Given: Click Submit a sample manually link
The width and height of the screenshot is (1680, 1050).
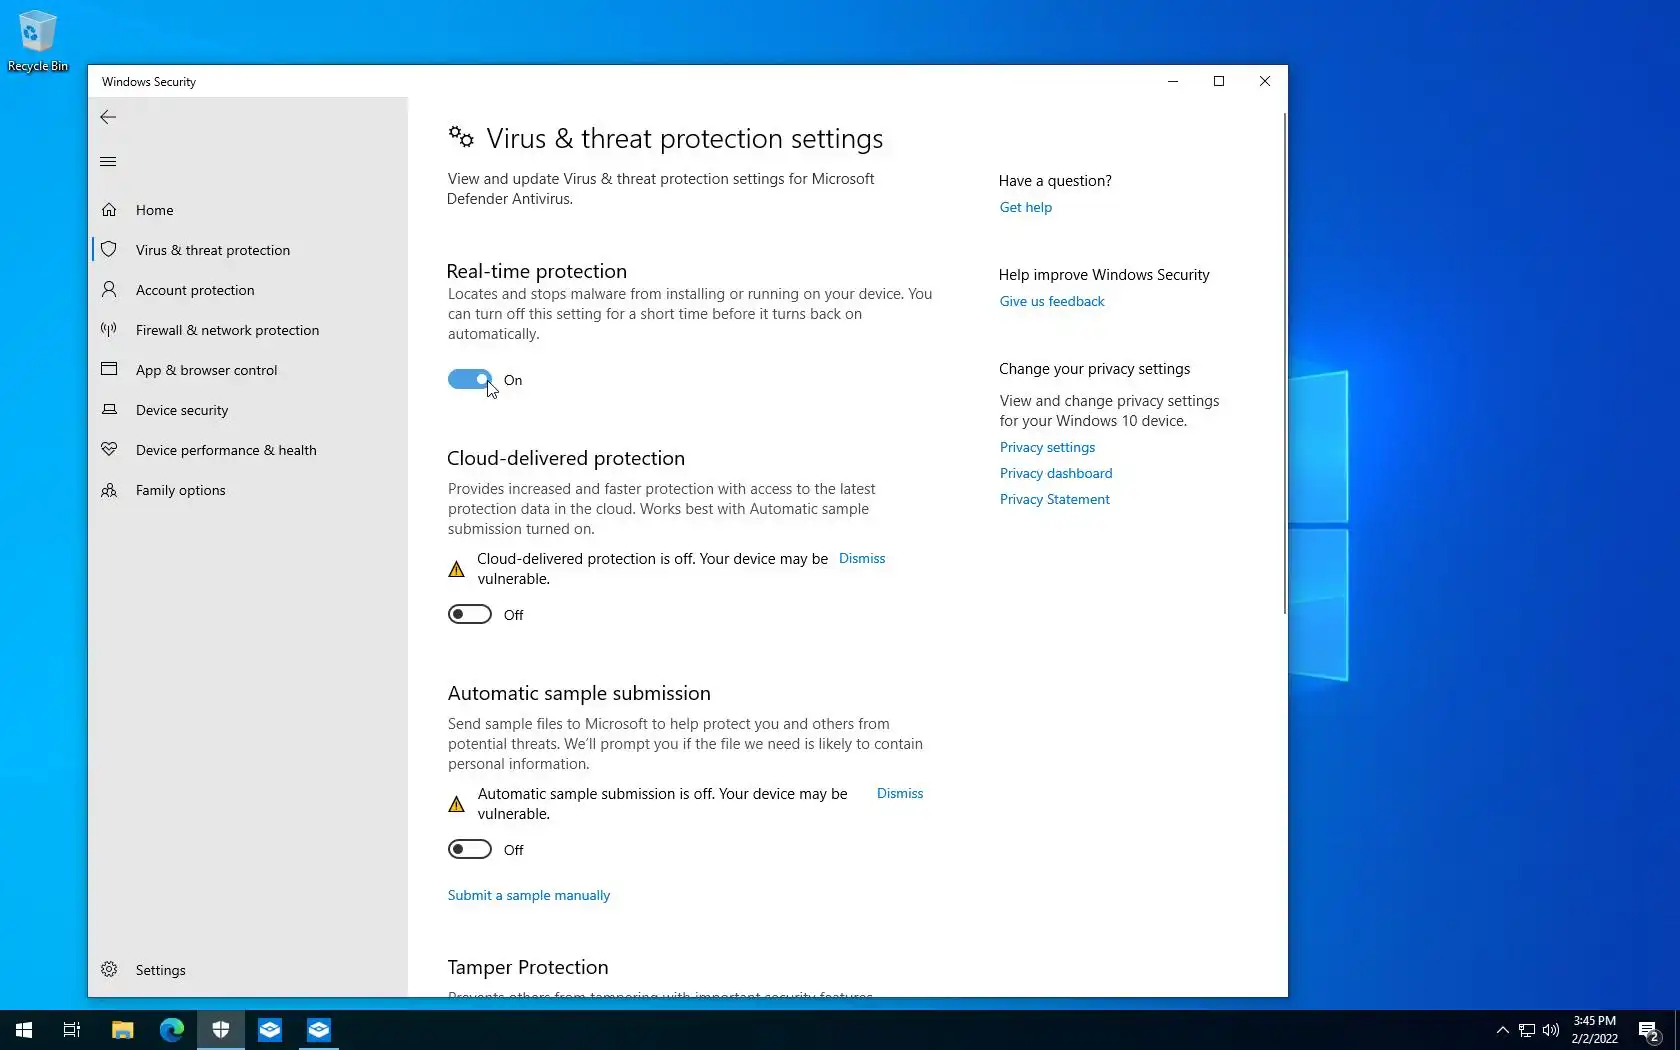Looking at the screenshot, I should pos(529,896).
